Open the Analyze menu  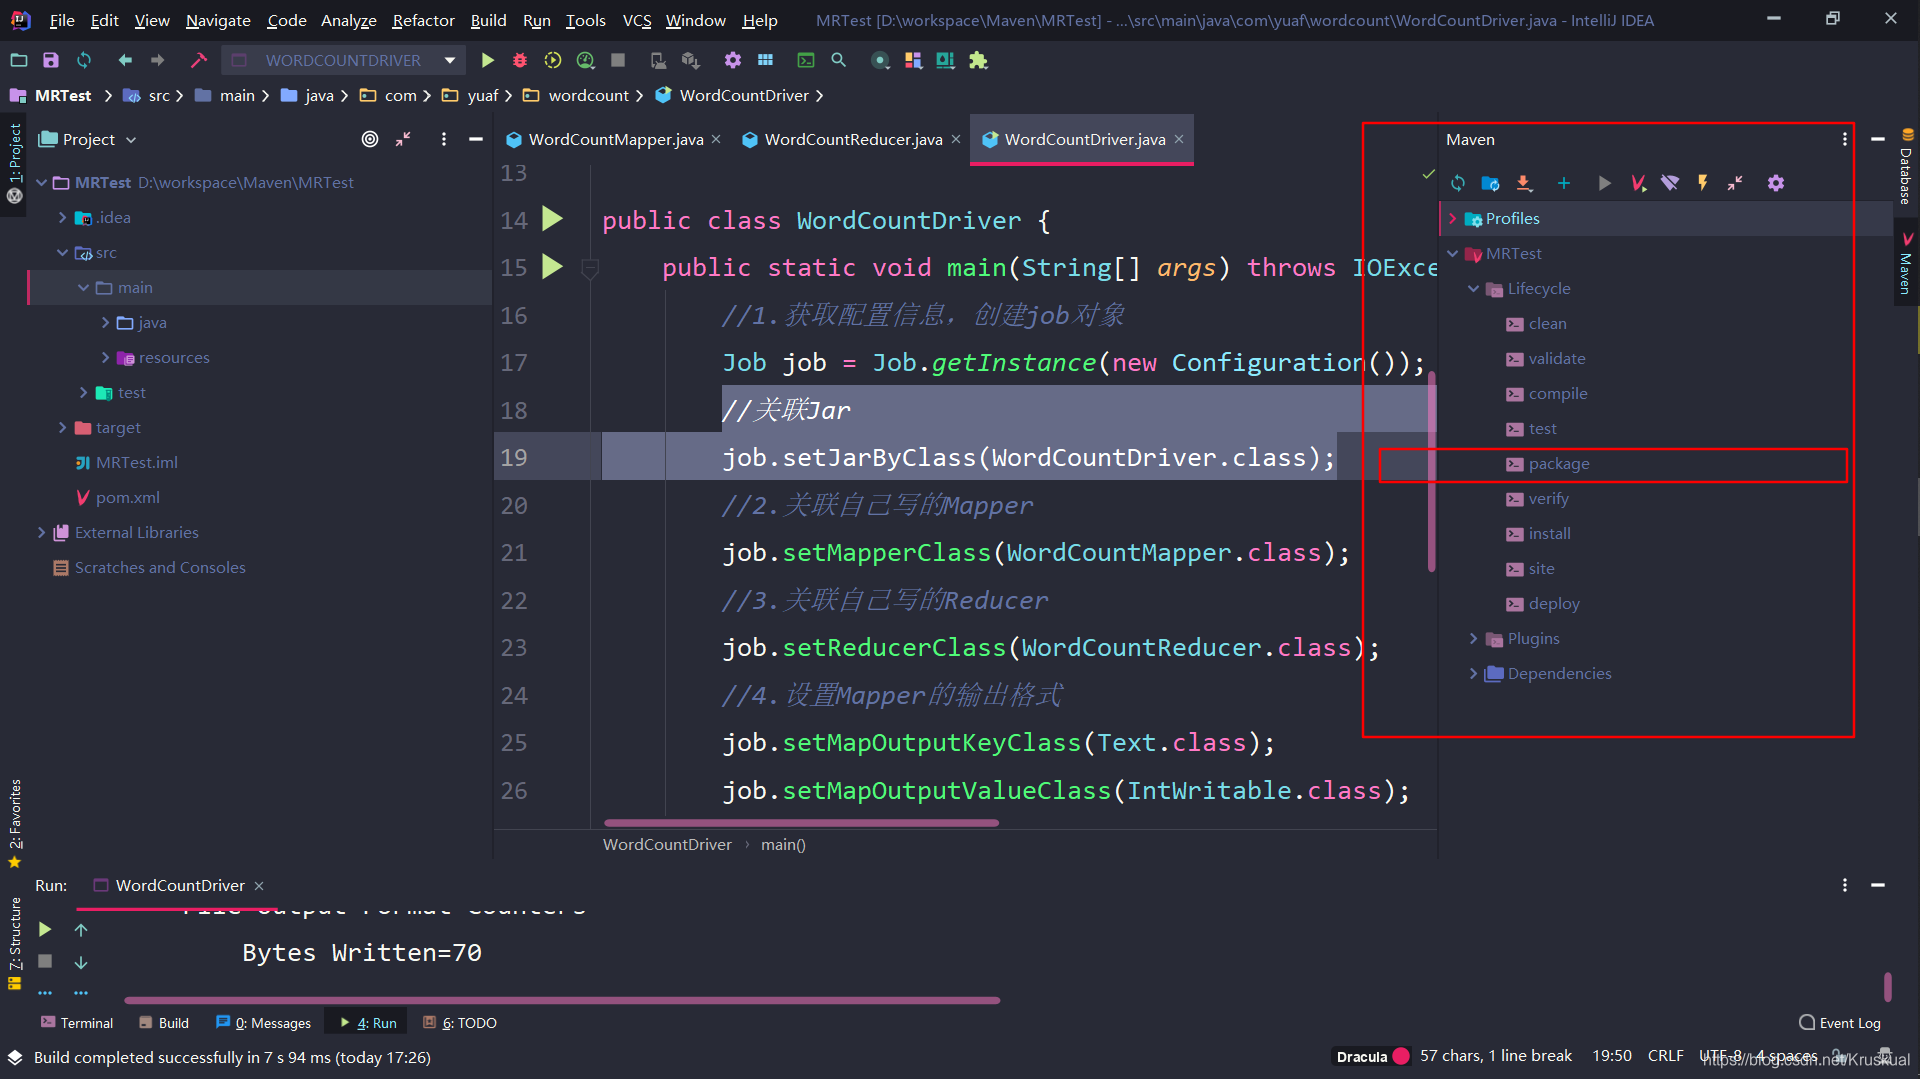click(x=348, y=20)
